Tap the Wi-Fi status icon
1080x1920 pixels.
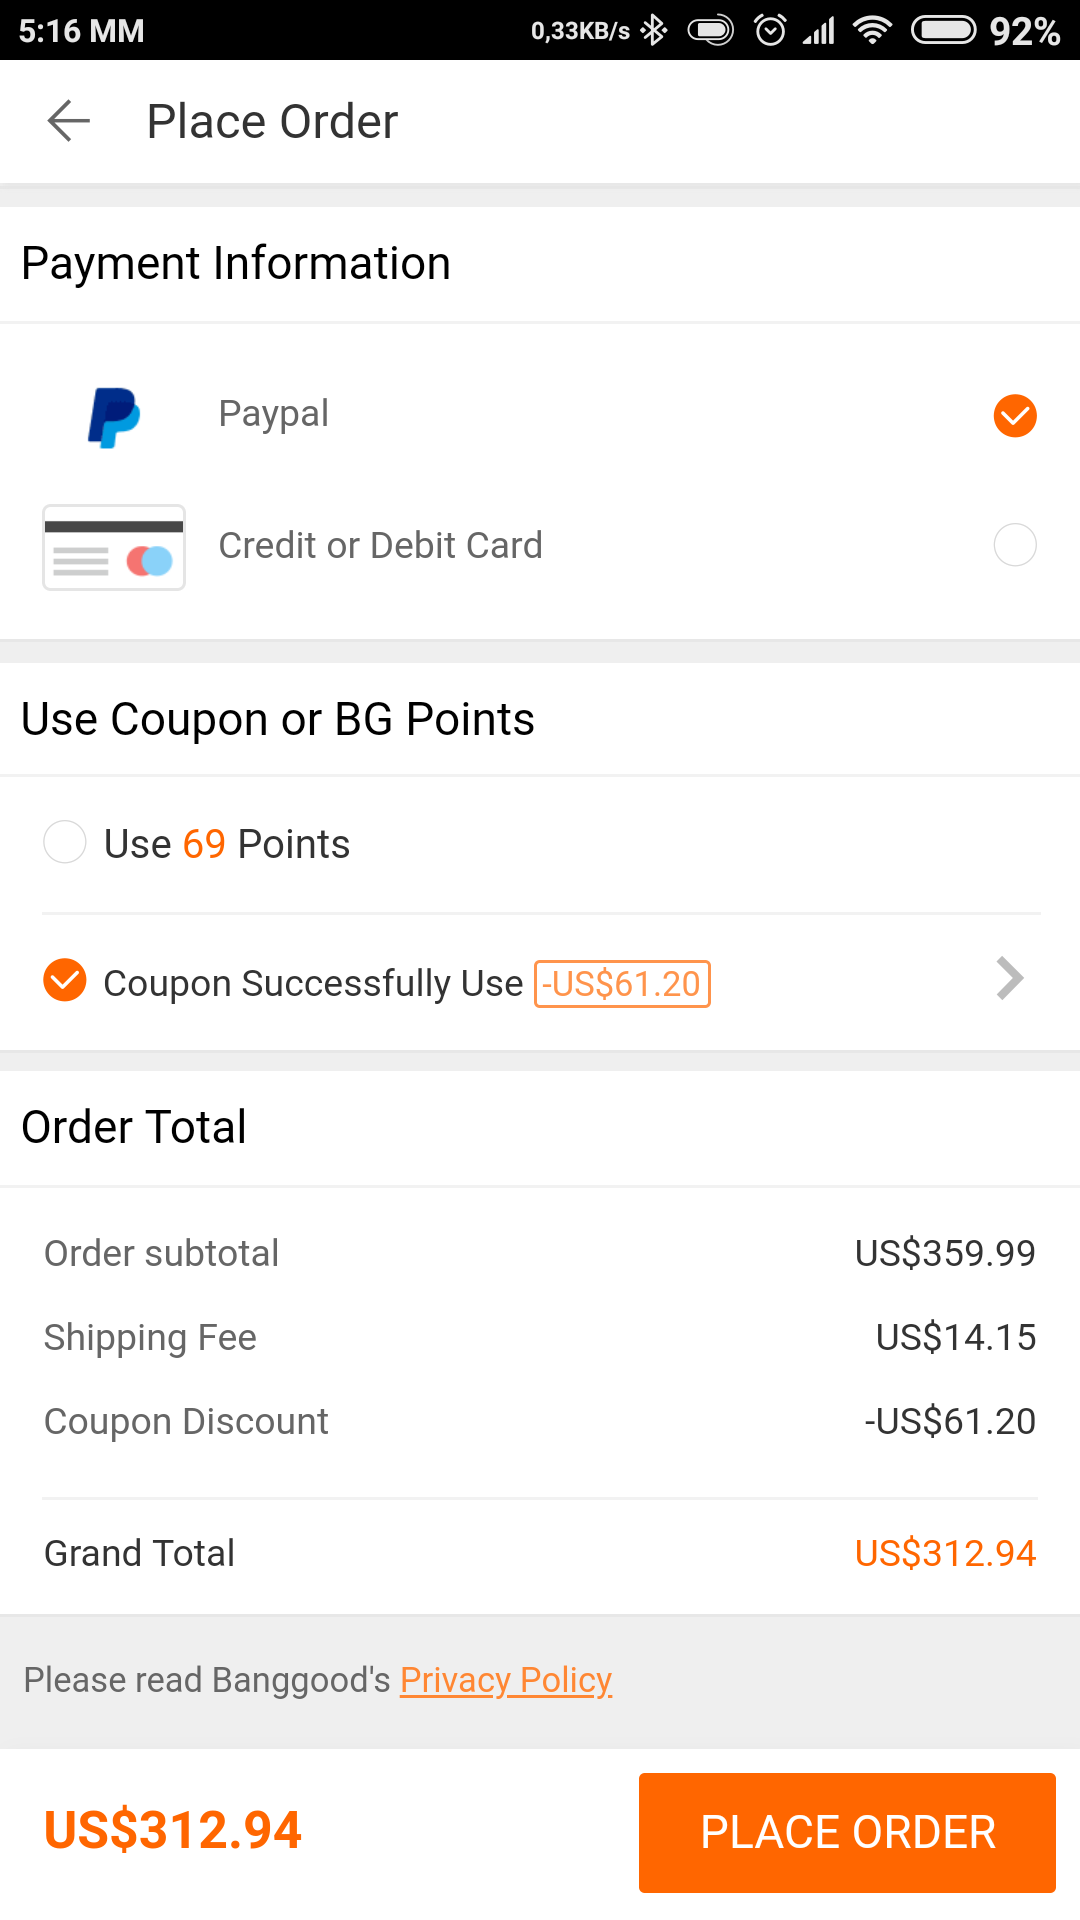click(x=872, y=31)
